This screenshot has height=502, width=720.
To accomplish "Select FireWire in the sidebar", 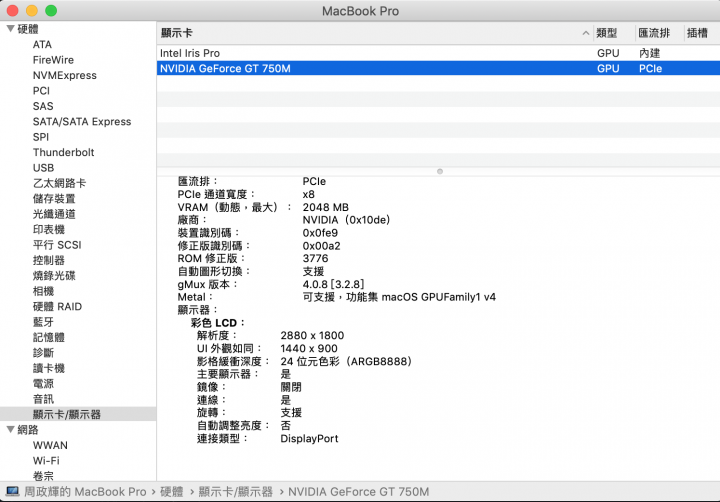I will (53, 60).
